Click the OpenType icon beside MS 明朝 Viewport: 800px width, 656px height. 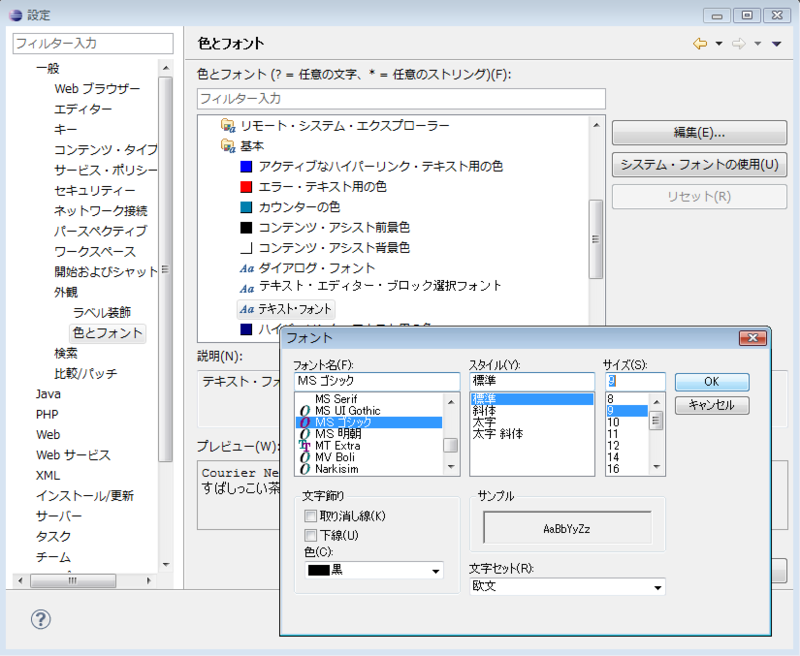point(305,434)
